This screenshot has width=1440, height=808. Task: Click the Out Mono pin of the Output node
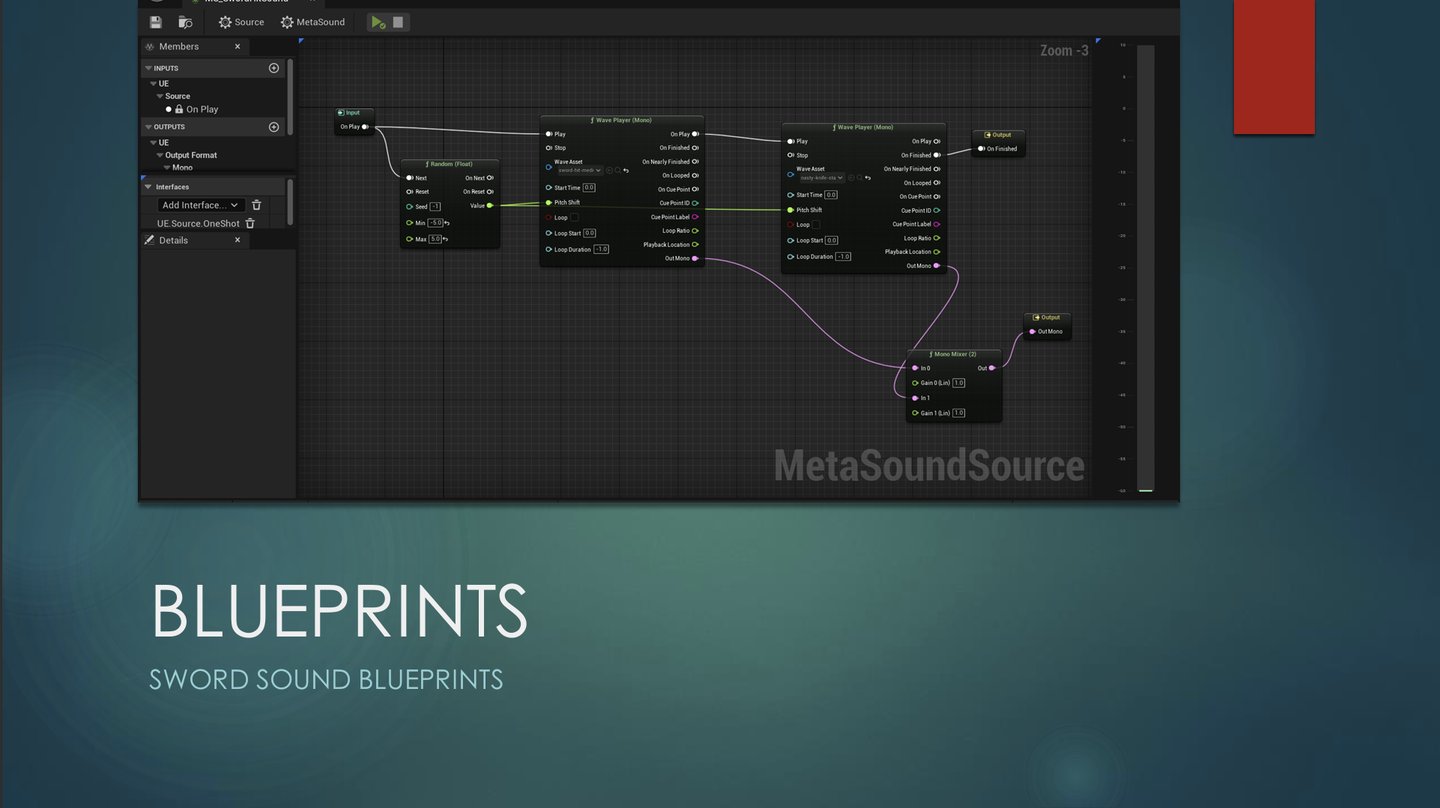[1032, 331]
